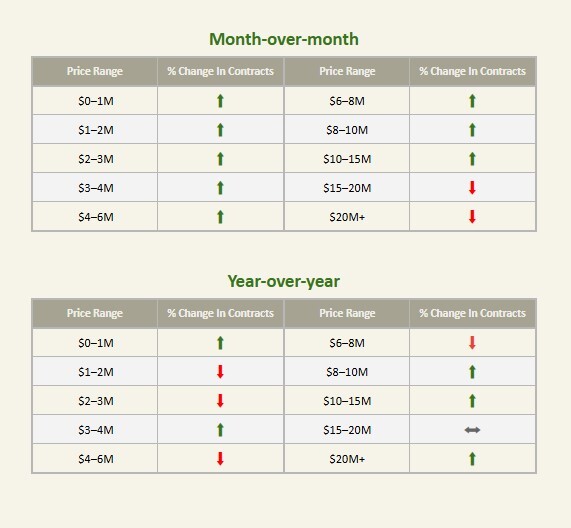
Task: Click the green up arrow for $3–4M year-over-year
Action: click(x=220, y=430)
